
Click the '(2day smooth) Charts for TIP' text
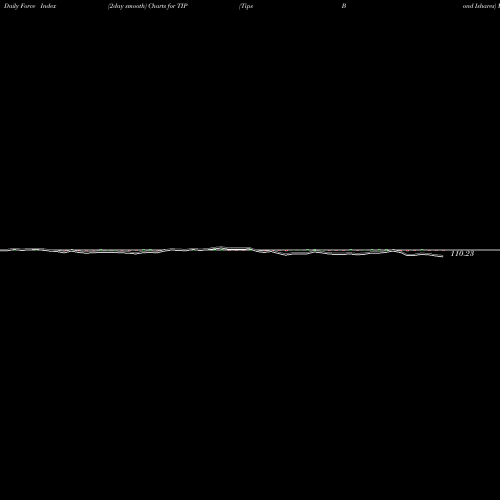[x=148, y=6]
